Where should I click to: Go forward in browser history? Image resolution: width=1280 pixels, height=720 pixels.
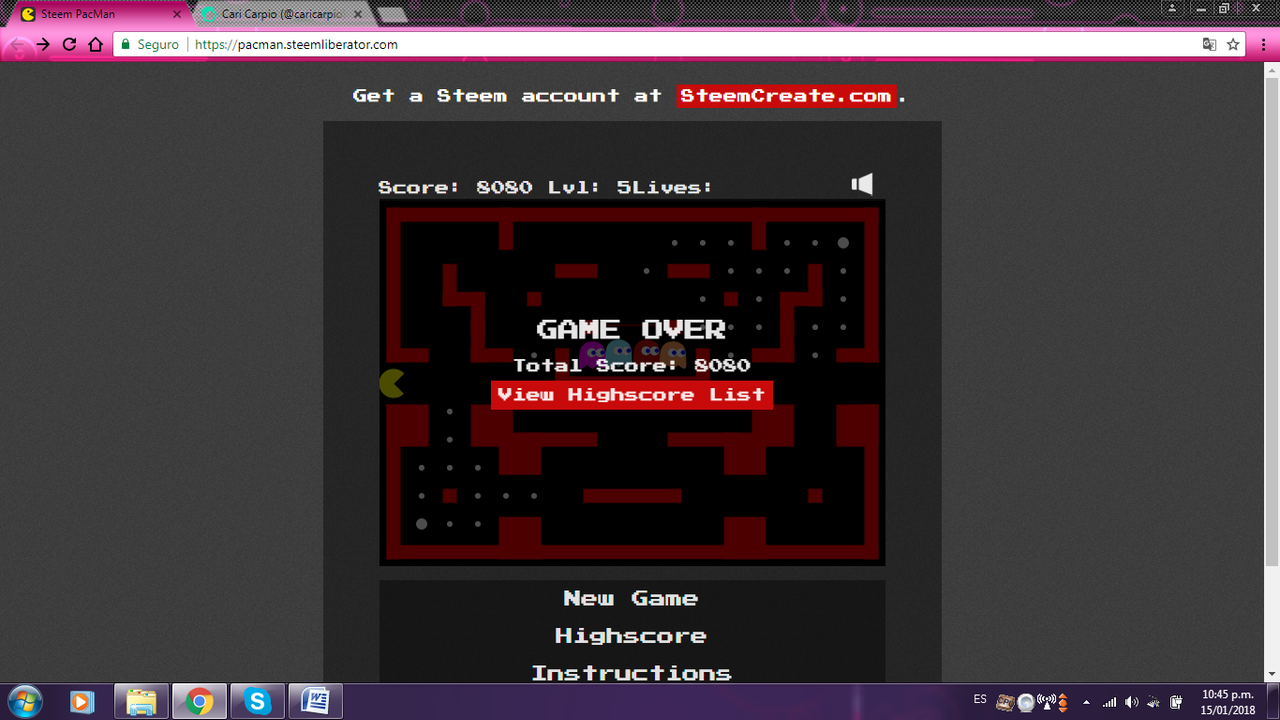[43, 45]
